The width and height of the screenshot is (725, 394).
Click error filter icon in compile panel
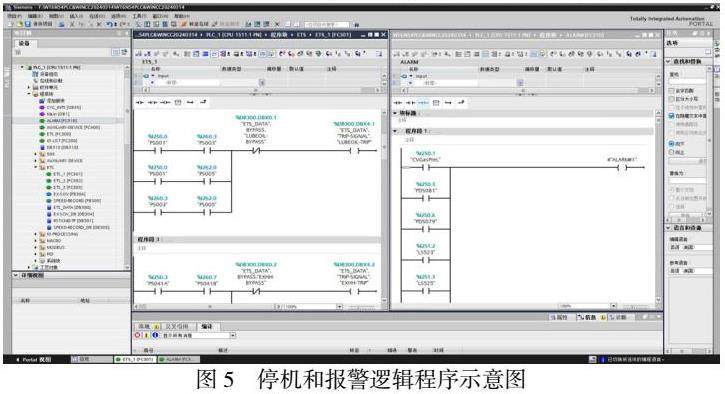(x=138, y=335)
